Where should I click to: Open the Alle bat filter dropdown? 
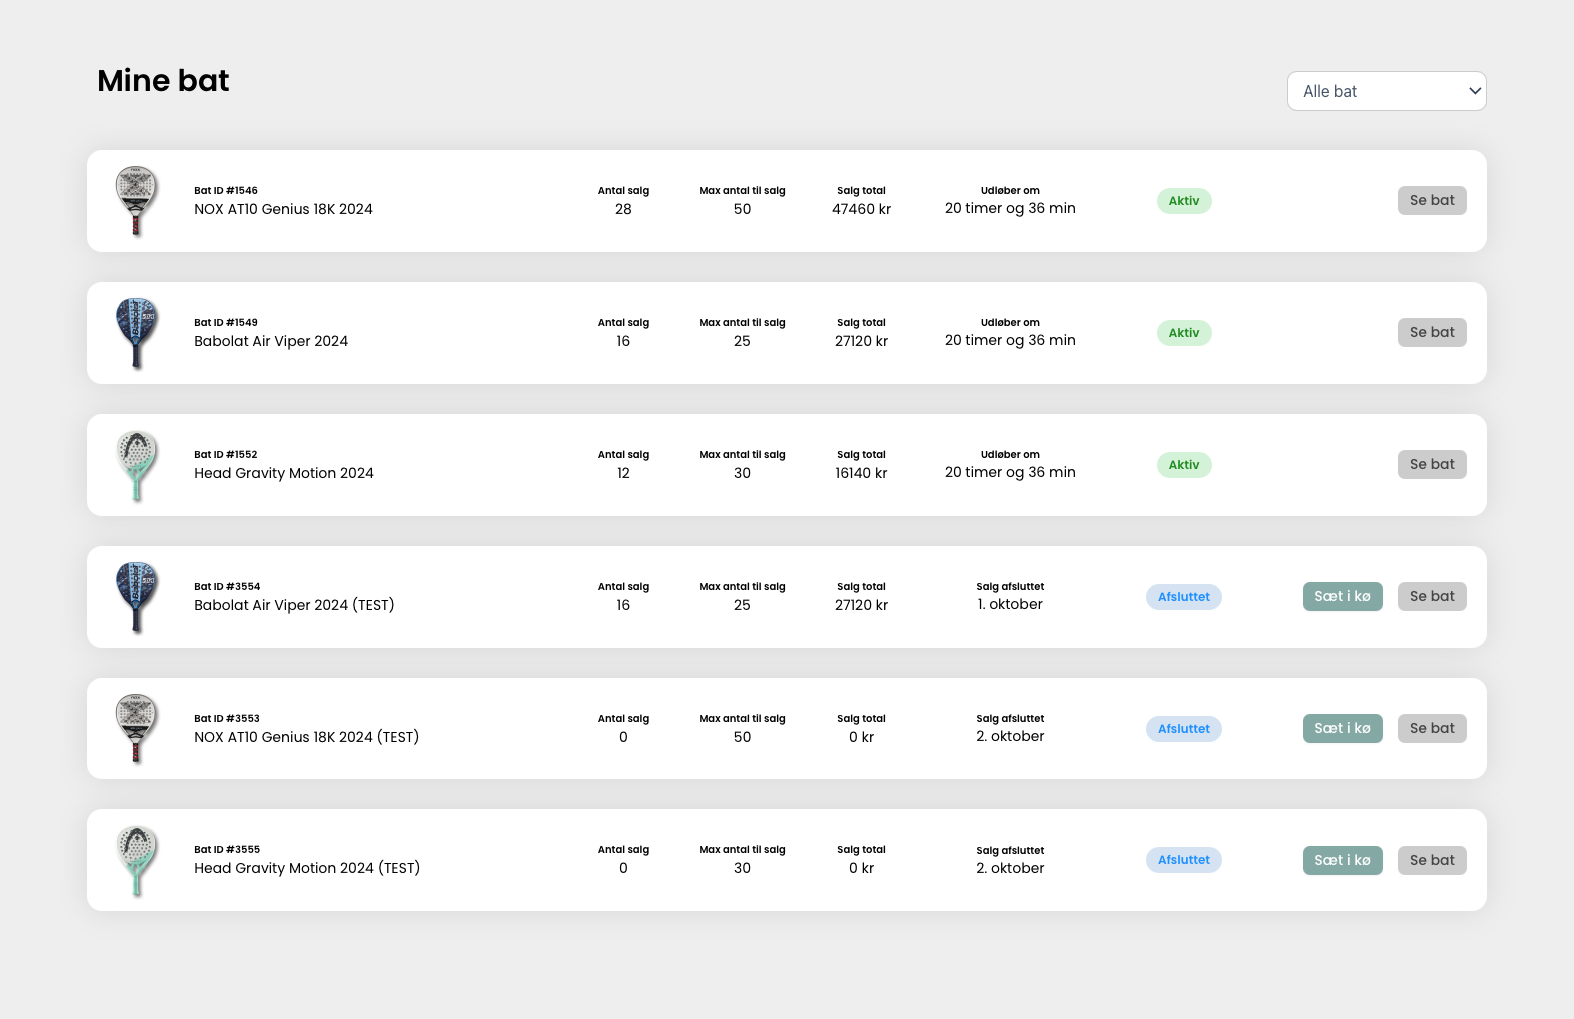click(1386, 91)
